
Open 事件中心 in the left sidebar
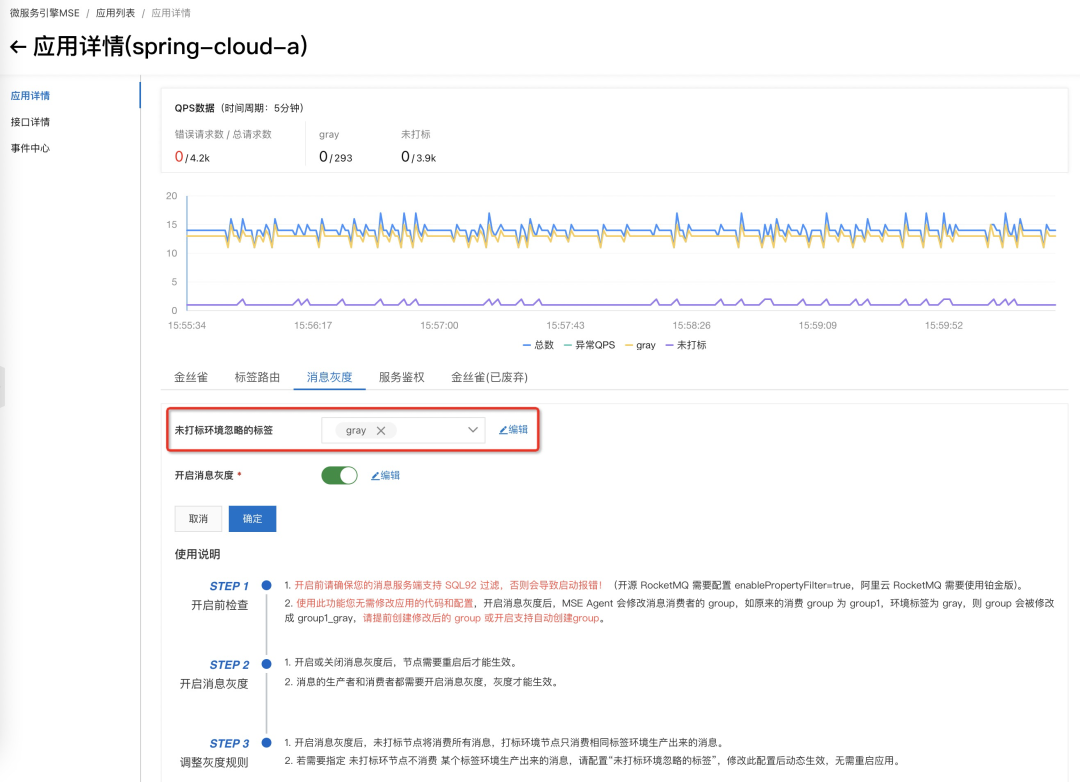click(x=30, y=148)
